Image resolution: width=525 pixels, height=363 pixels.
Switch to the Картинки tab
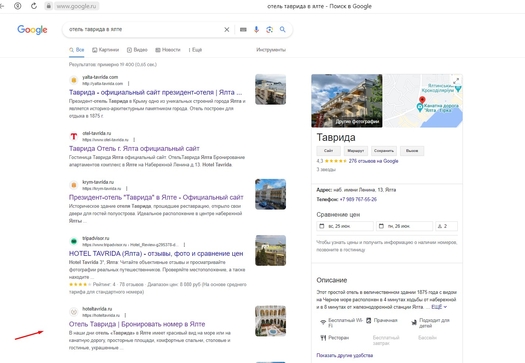coord(105,50)
